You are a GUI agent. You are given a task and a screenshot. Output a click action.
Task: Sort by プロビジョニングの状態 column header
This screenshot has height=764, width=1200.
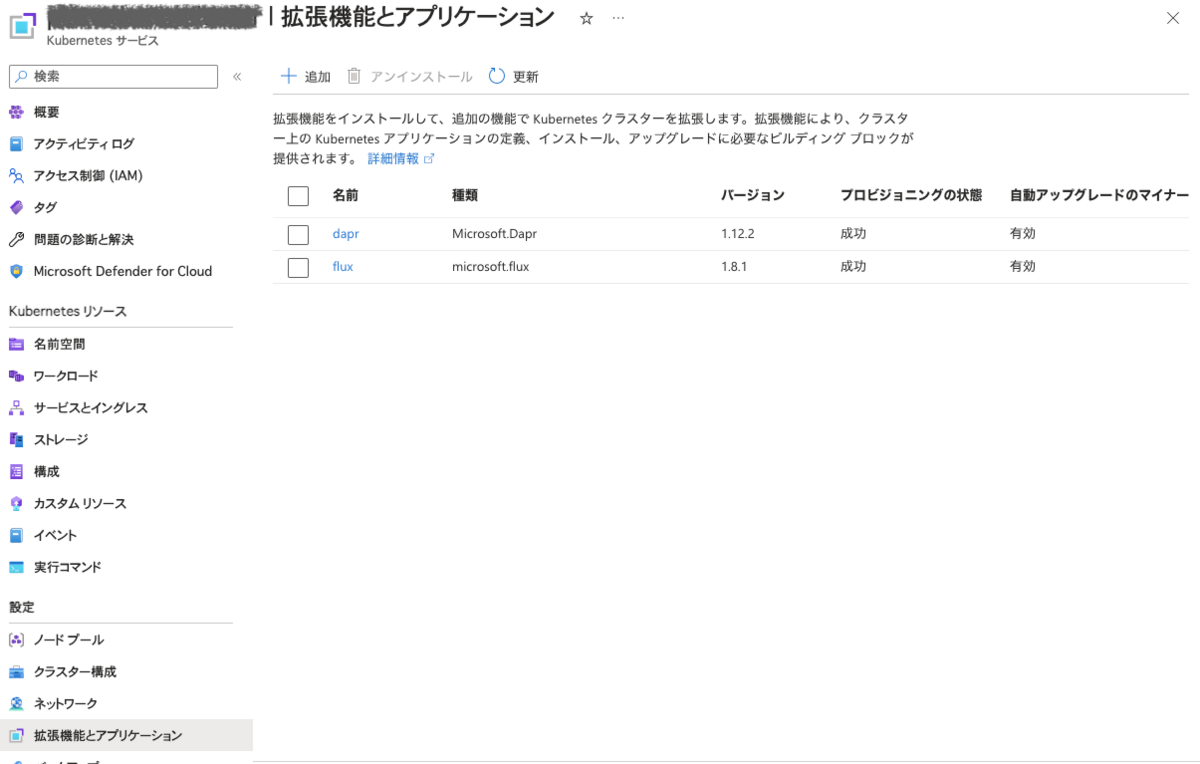coord(911,196)
